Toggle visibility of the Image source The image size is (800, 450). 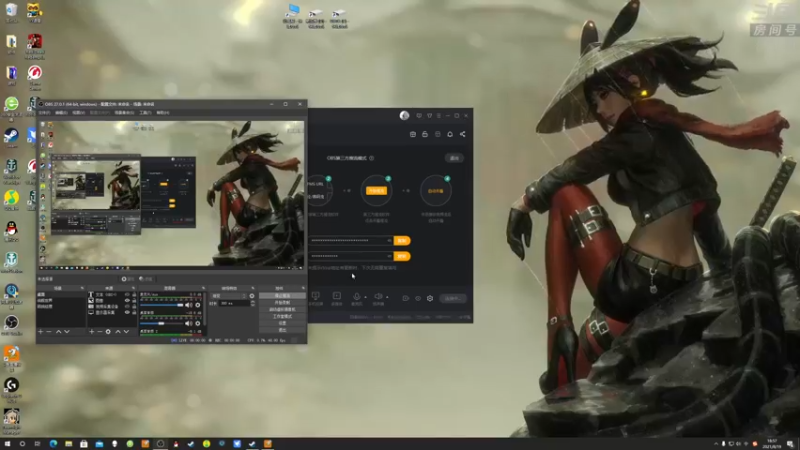pyautogui.click(x=127, y=301)
